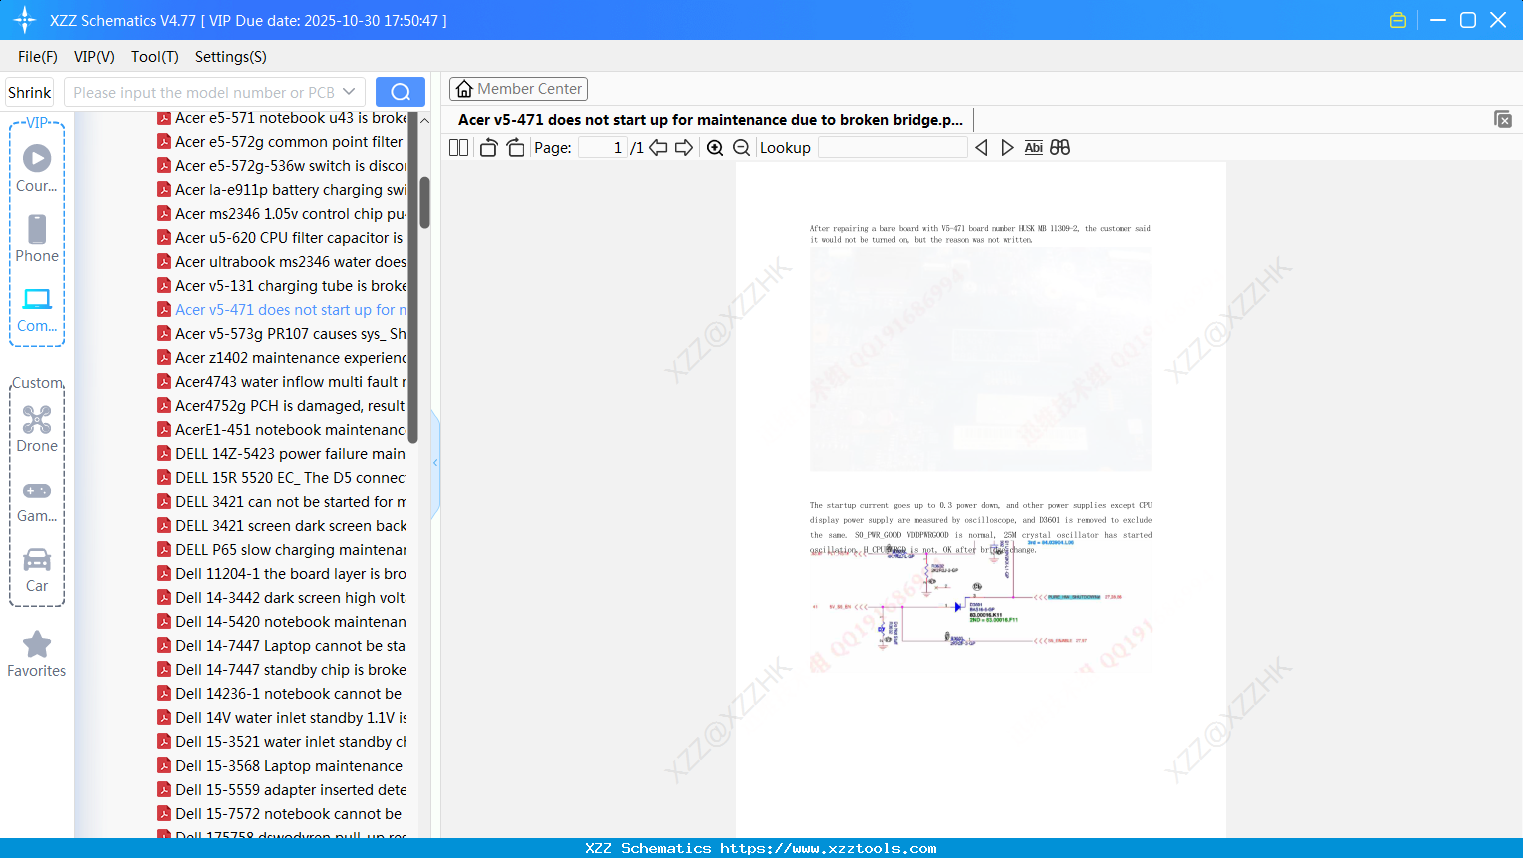The image size is (1523, 858).
Task: Toggle two-page layout view icon
Action: tap(459, 148)
